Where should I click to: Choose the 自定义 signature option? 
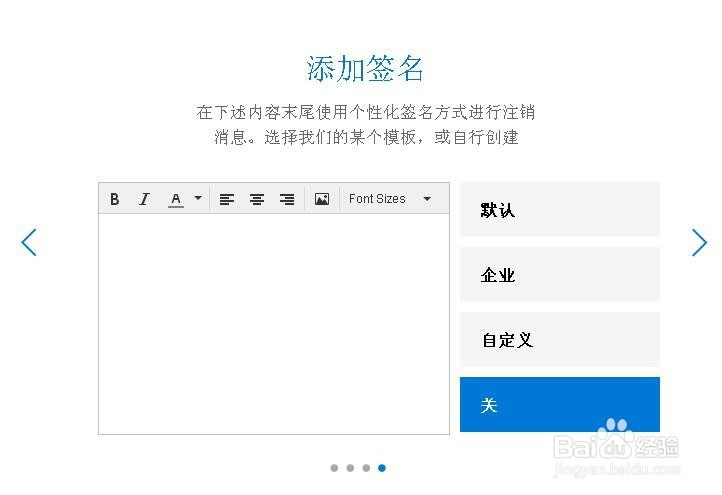click(x=559, y=339)
